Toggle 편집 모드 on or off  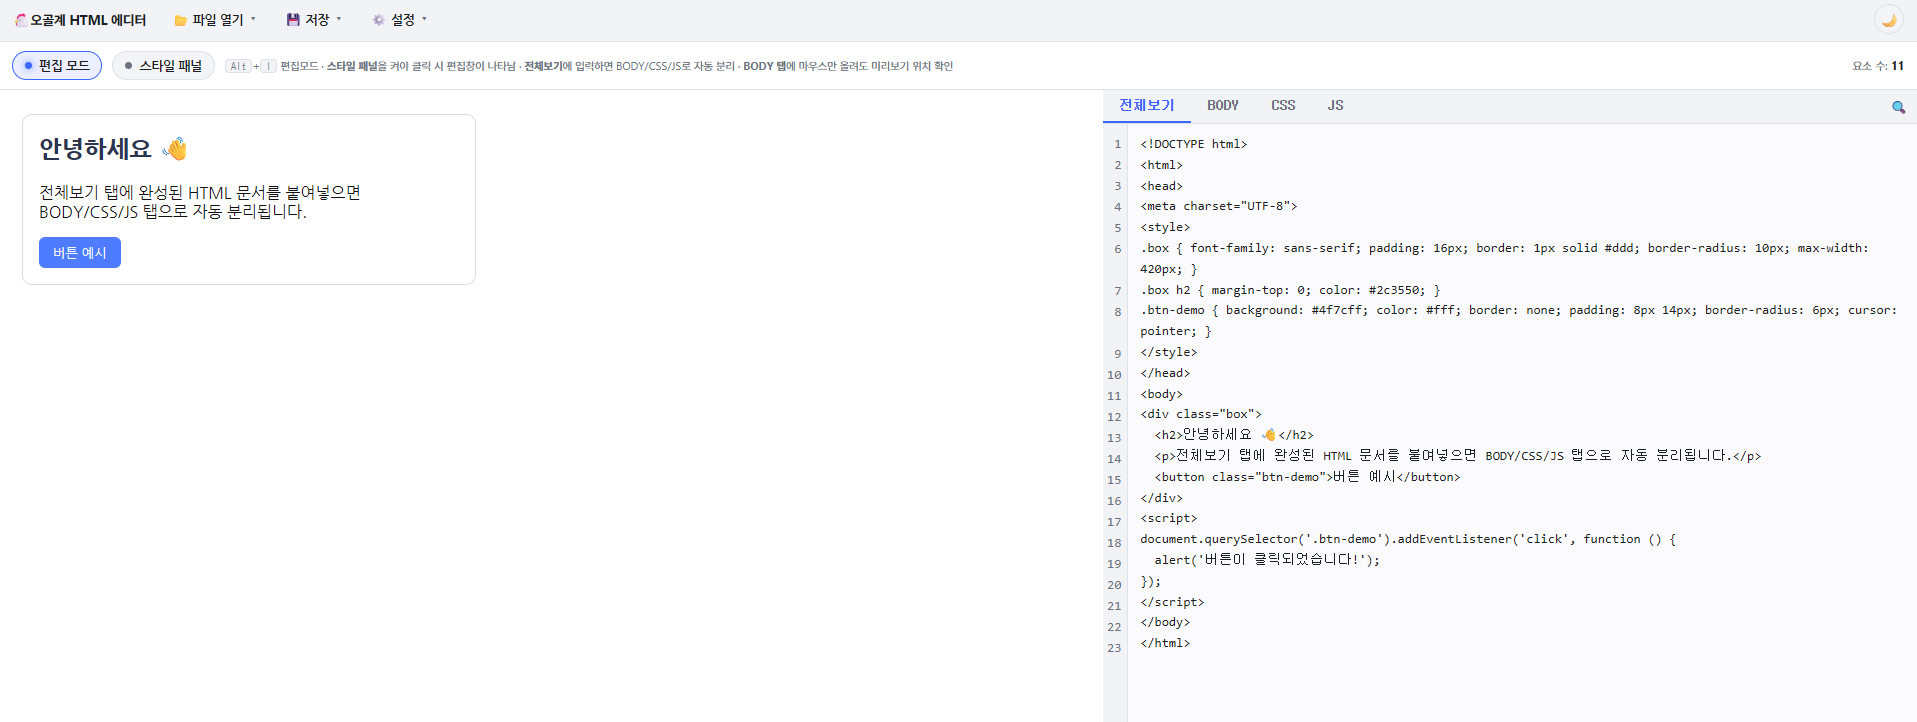click(x=57, y=66)
